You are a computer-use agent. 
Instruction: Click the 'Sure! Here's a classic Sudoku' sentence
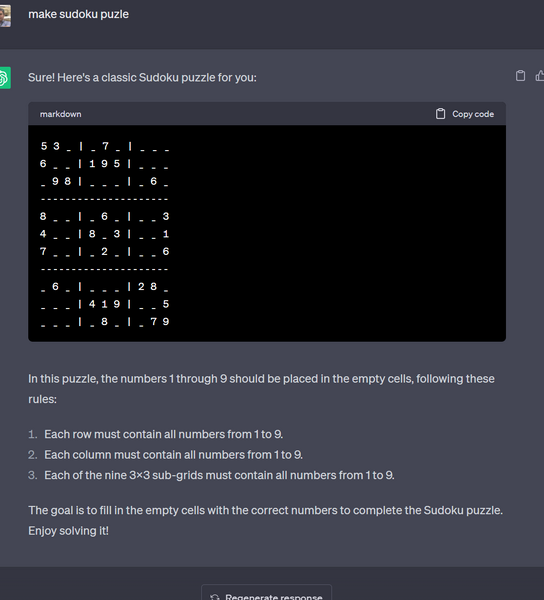(x=142, y=78)
